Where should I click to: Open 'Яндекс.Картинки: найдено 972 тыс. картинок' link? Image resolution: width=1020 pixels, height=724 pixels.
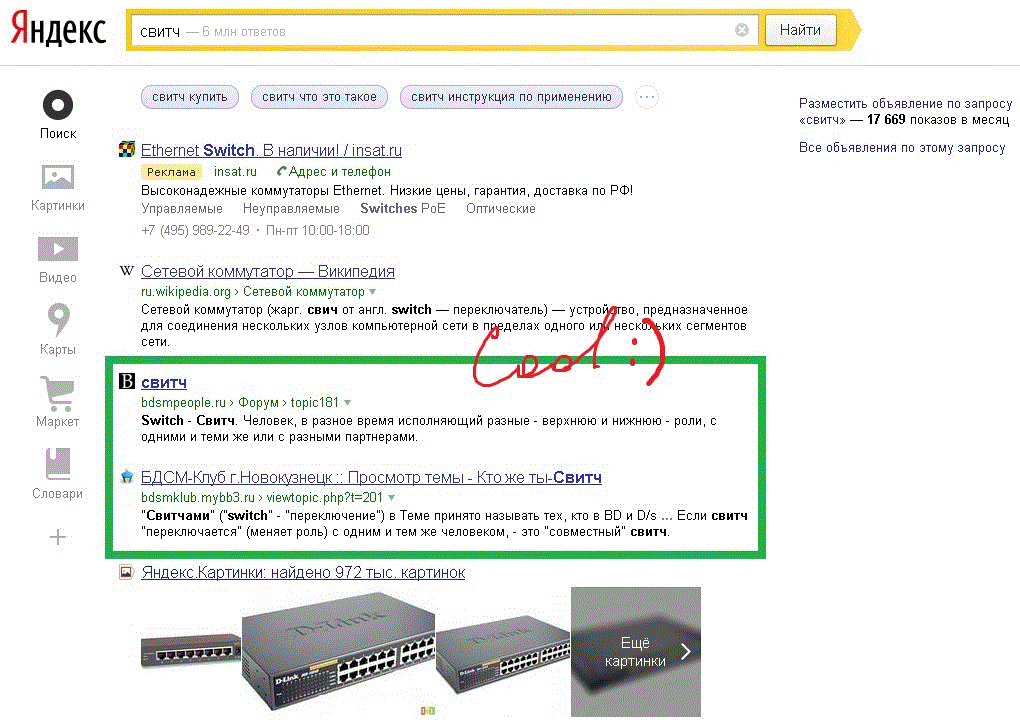coord(303,572)
